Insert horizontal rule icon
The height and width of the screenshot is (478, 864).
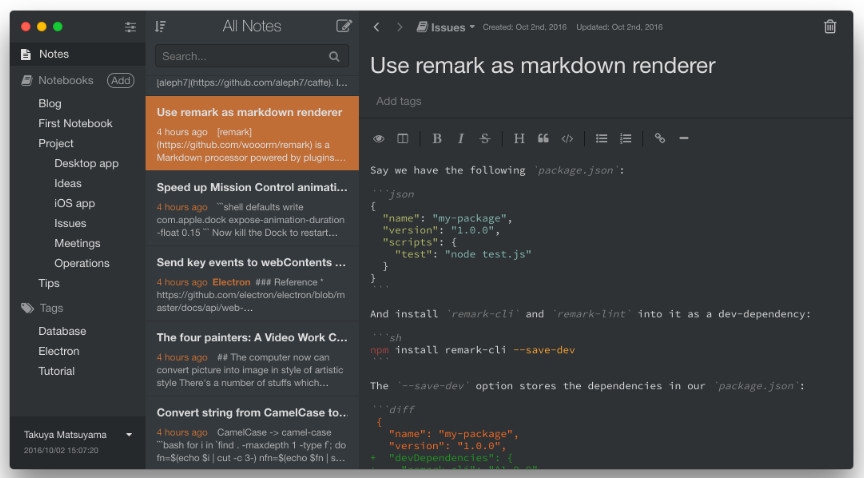point(684,138)
